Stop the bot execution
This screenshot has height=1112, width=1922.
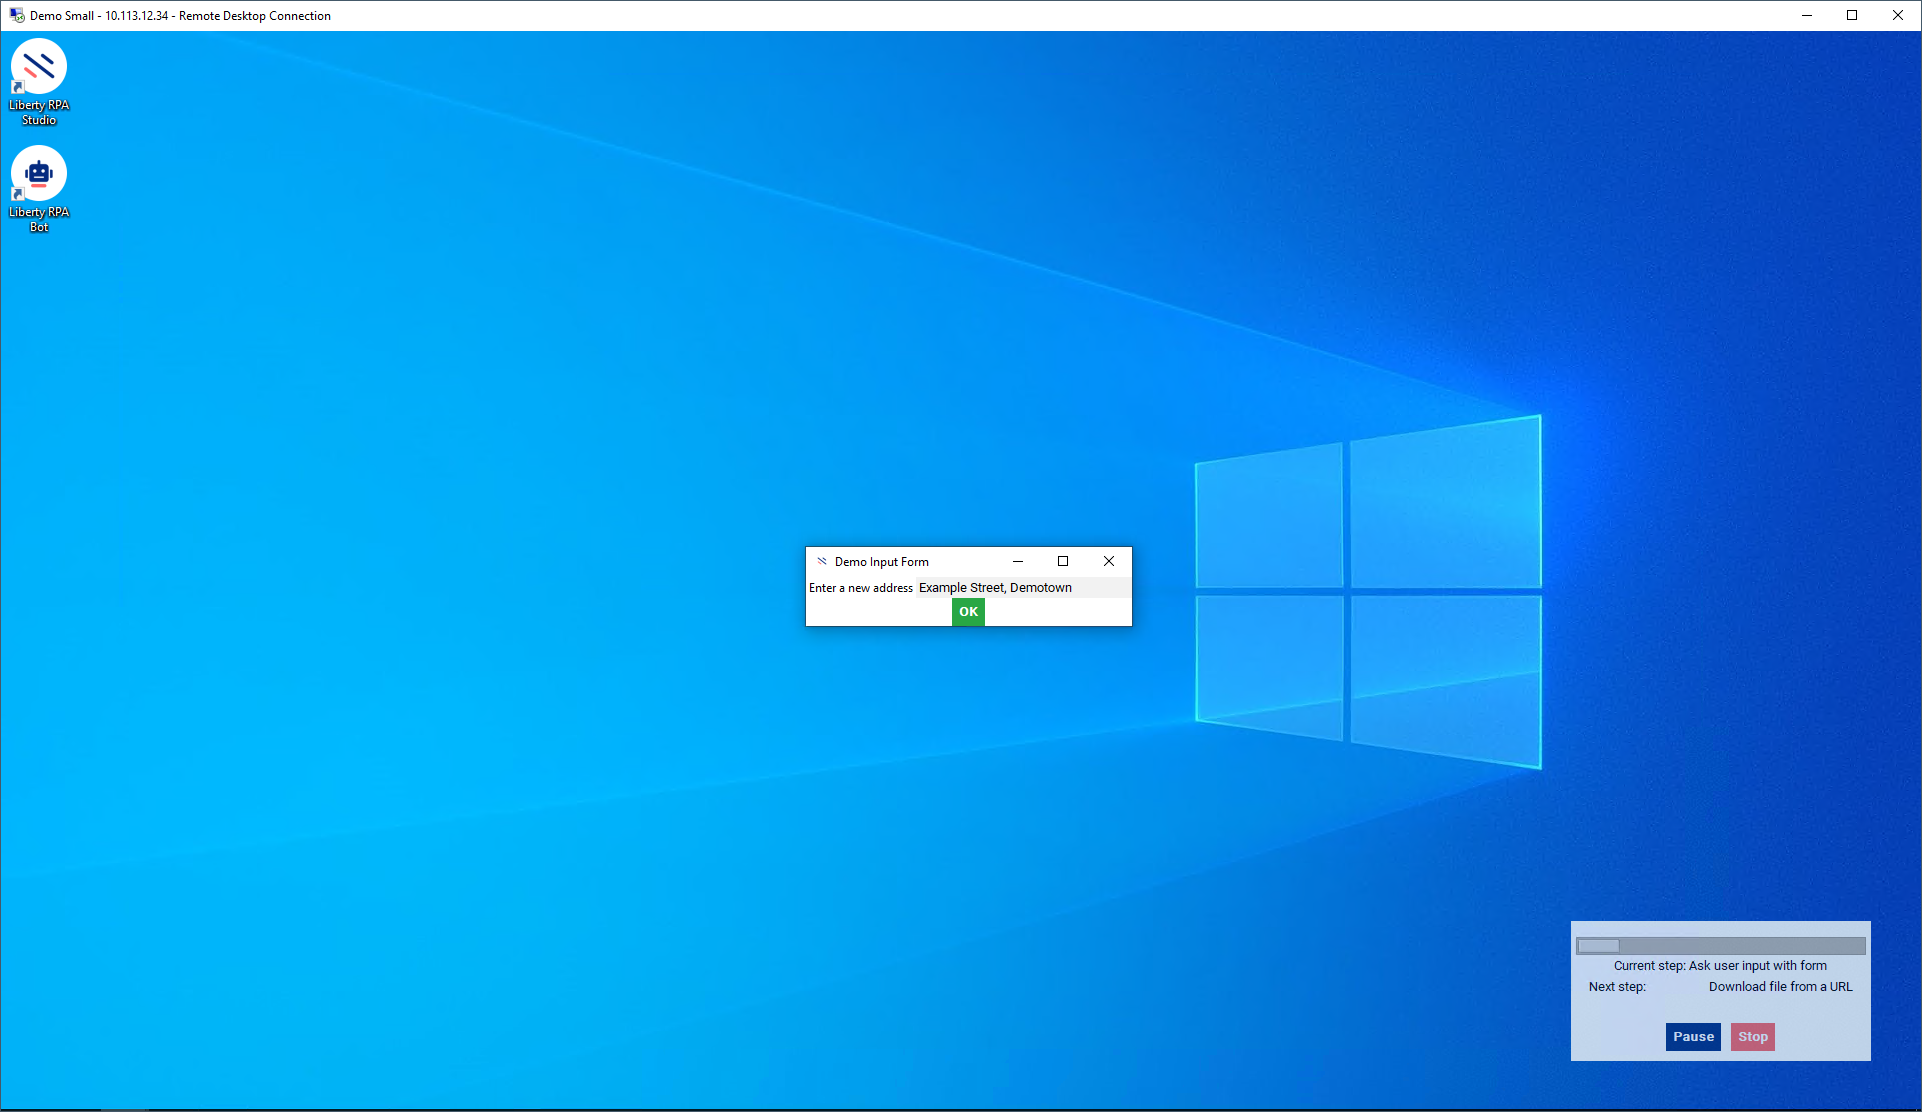[x=1753, y=1036]
